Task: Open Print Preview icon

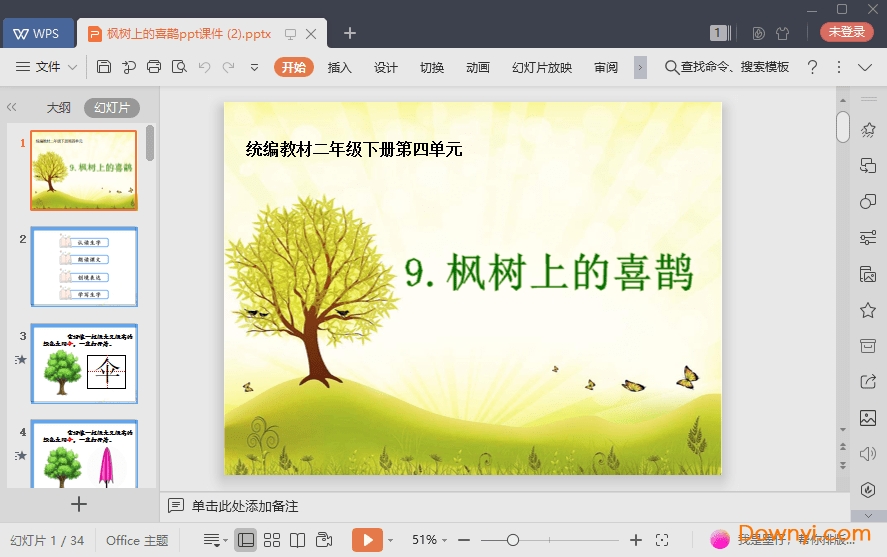Action: 179,67
